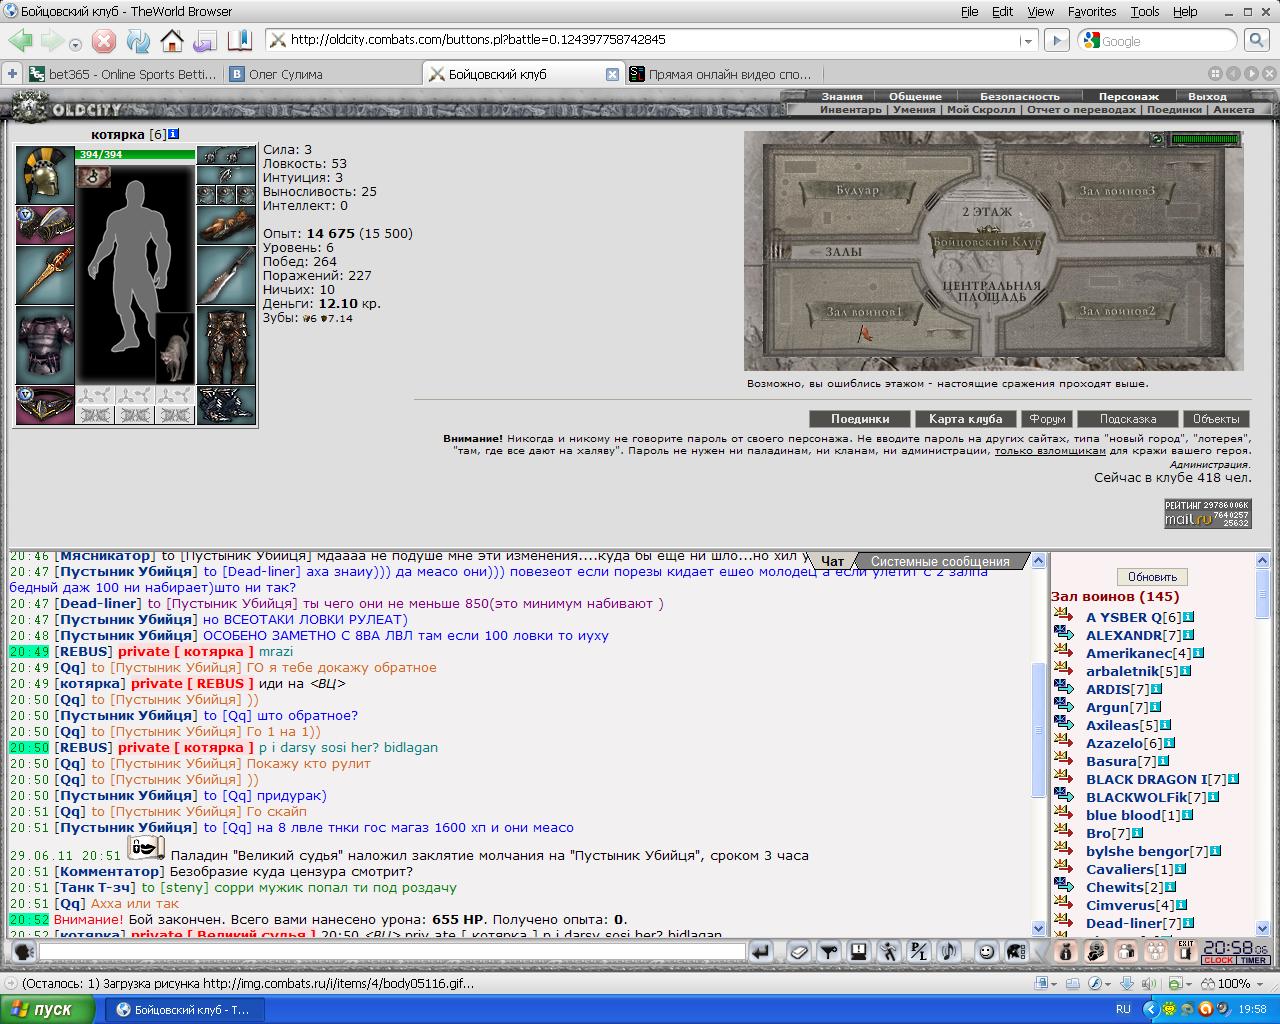Viewport: 1280px width, 1024px height.
Task: Open the smiley emoticons icon
Action: pyautogui.click(x=986, y=951)
